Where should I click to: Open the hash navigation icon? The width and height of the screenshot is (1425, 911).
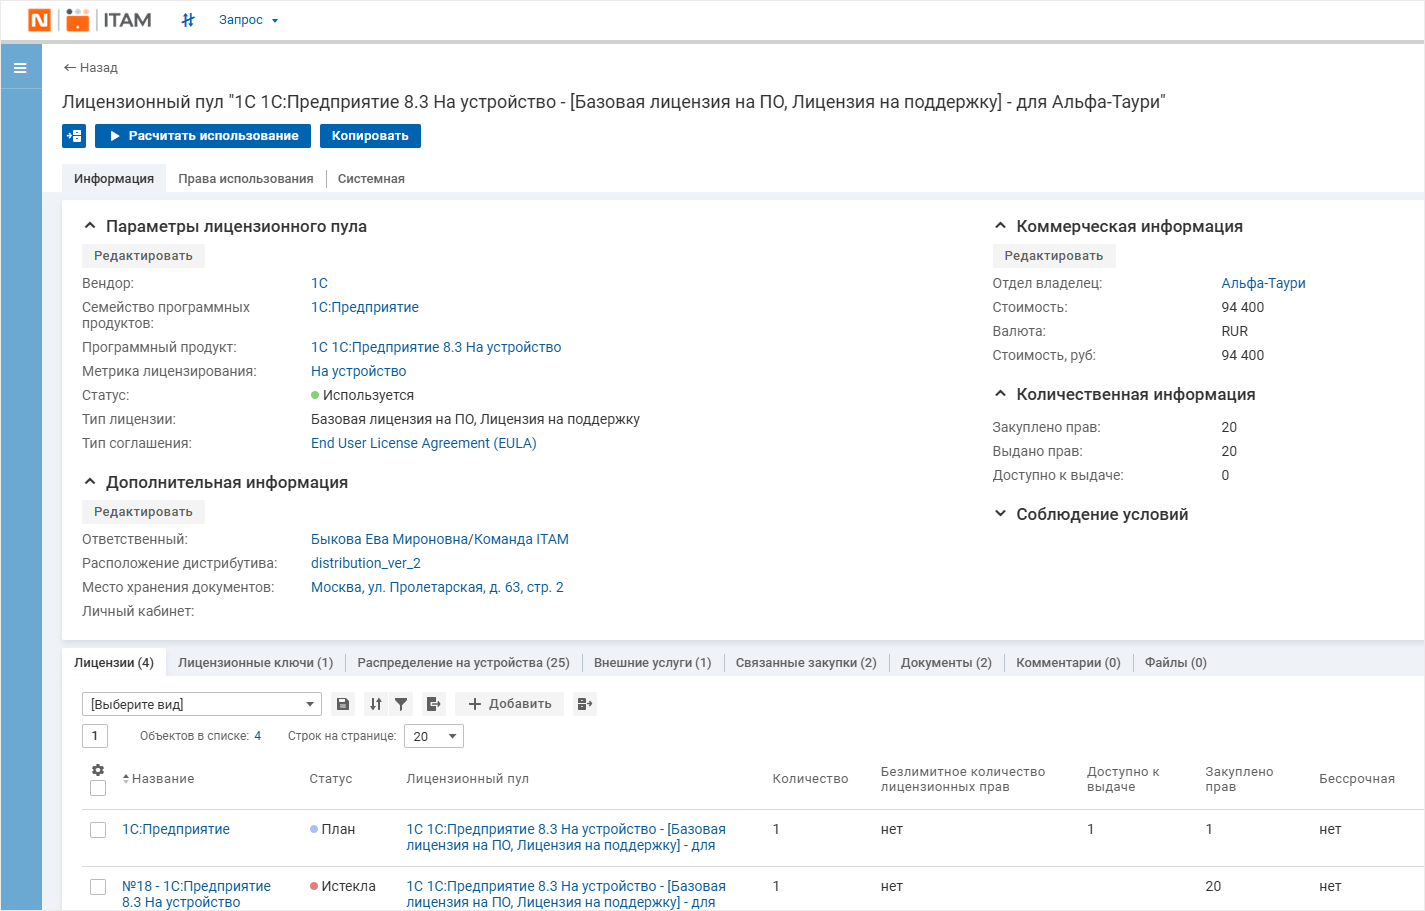tap(188, 20)
